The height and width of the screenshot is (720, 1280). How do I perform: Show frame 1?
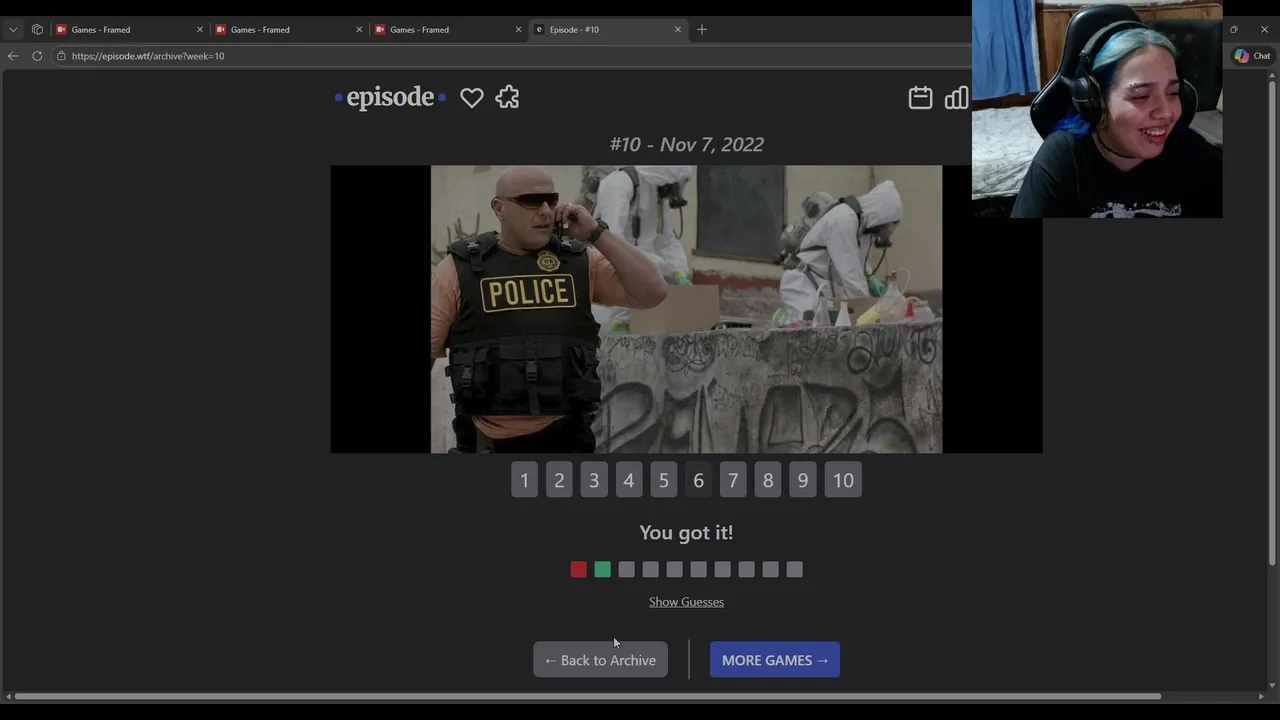[x=524, y=480]
